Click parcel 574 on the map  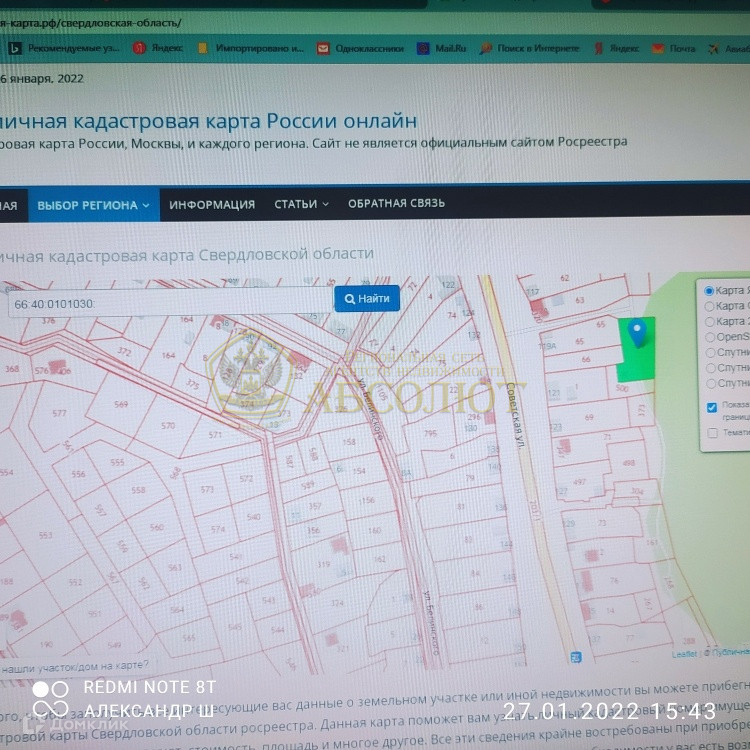pyautogui.click(x=218, y=529)
